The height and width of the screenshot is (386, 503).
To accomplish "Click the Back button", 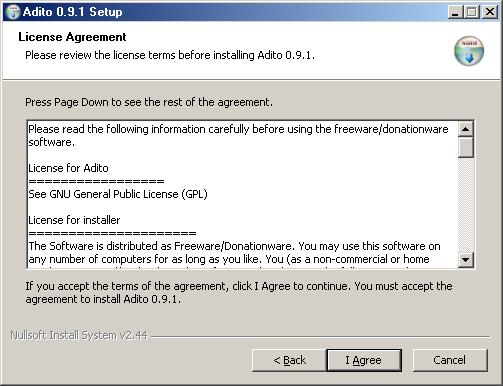I will pos(289,360).
